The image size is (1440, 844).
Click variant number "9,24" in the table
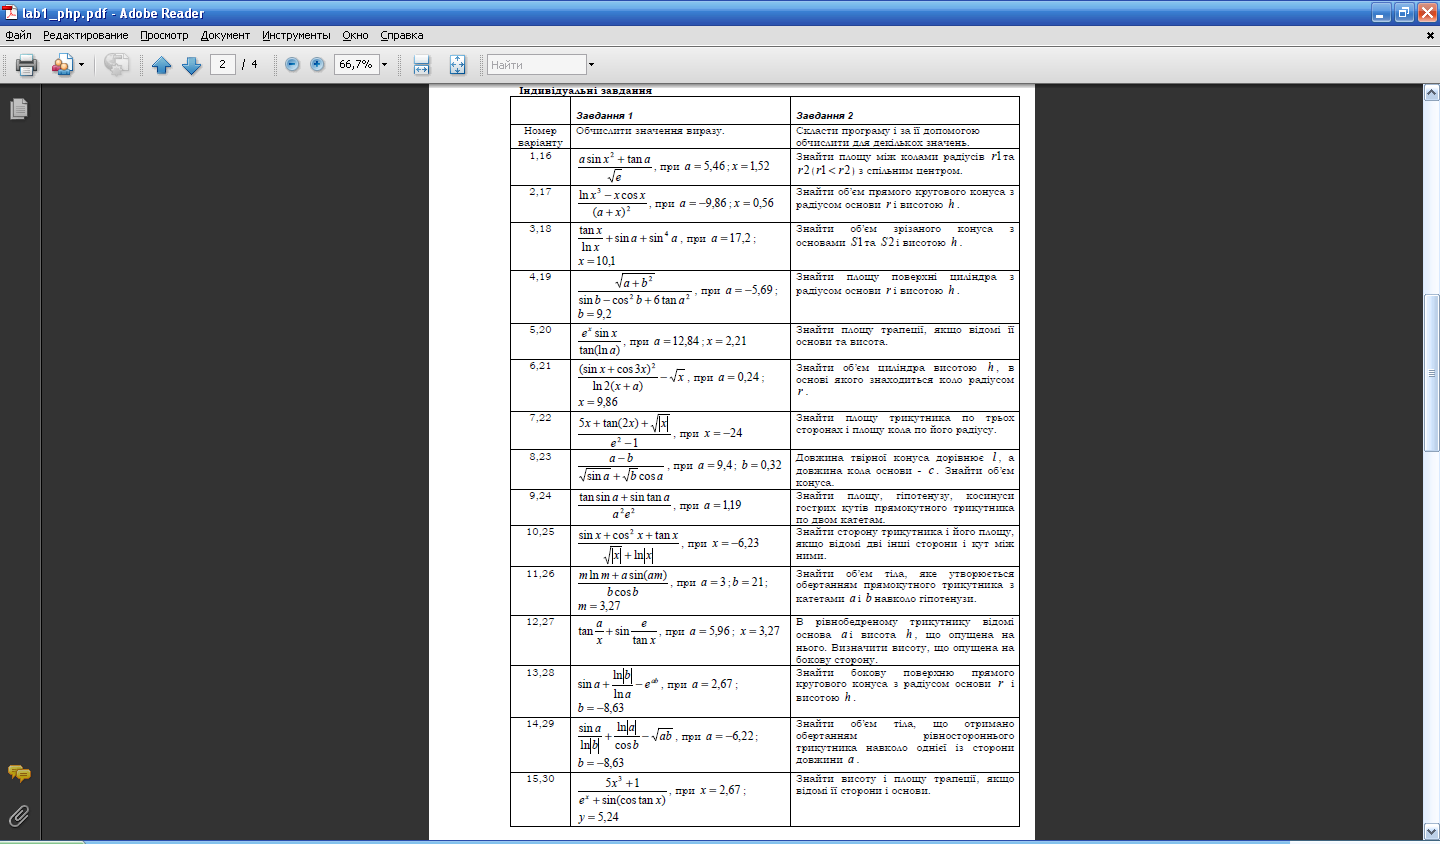tap(540, 495)
